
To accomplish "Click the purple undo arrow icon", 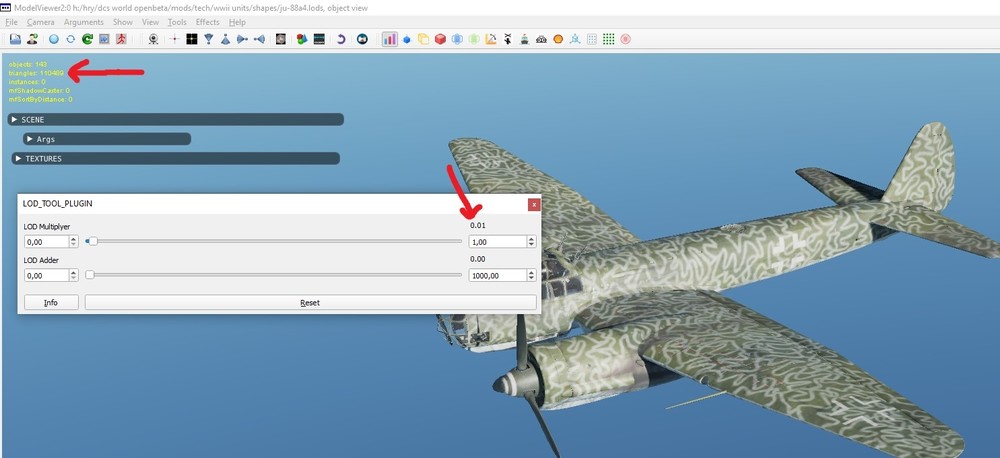I will pos(341,39).
